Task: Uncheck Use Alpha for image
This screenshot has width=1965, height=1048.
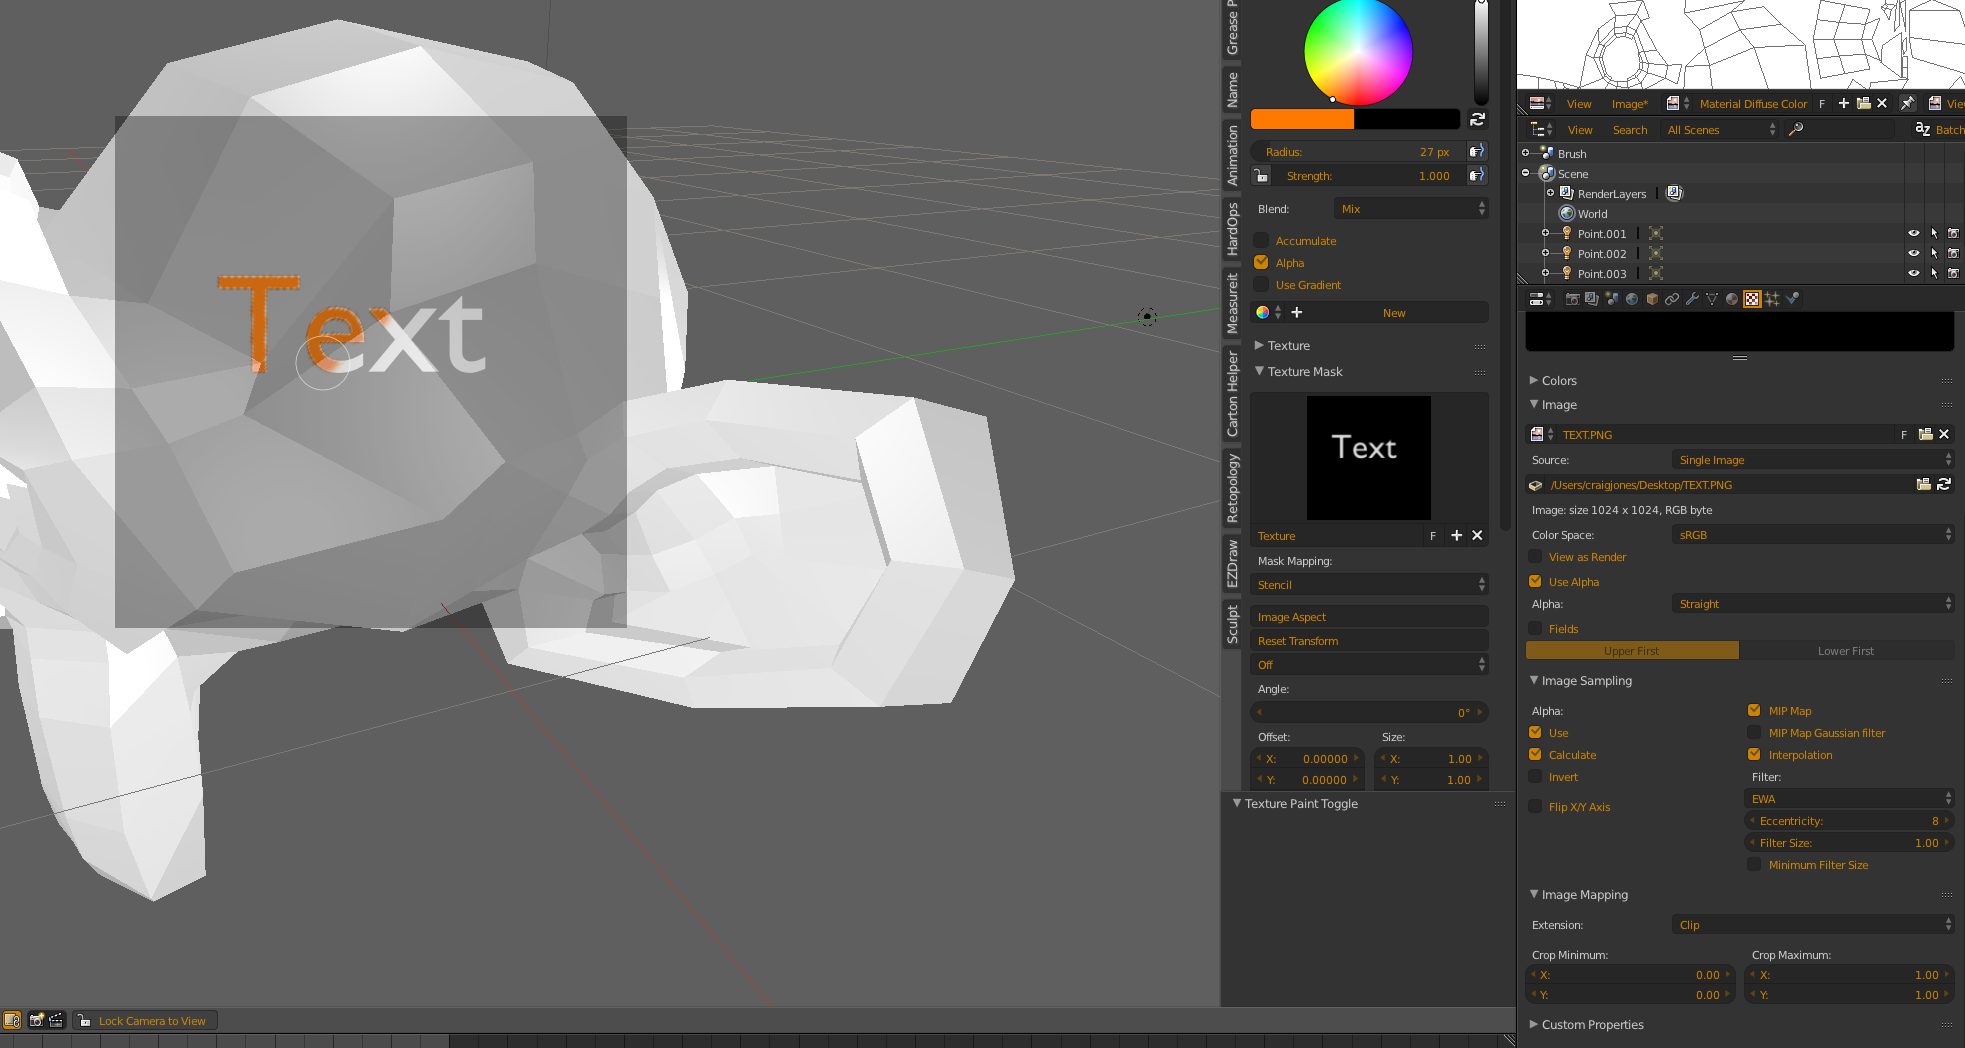Action: [1535, 581]
